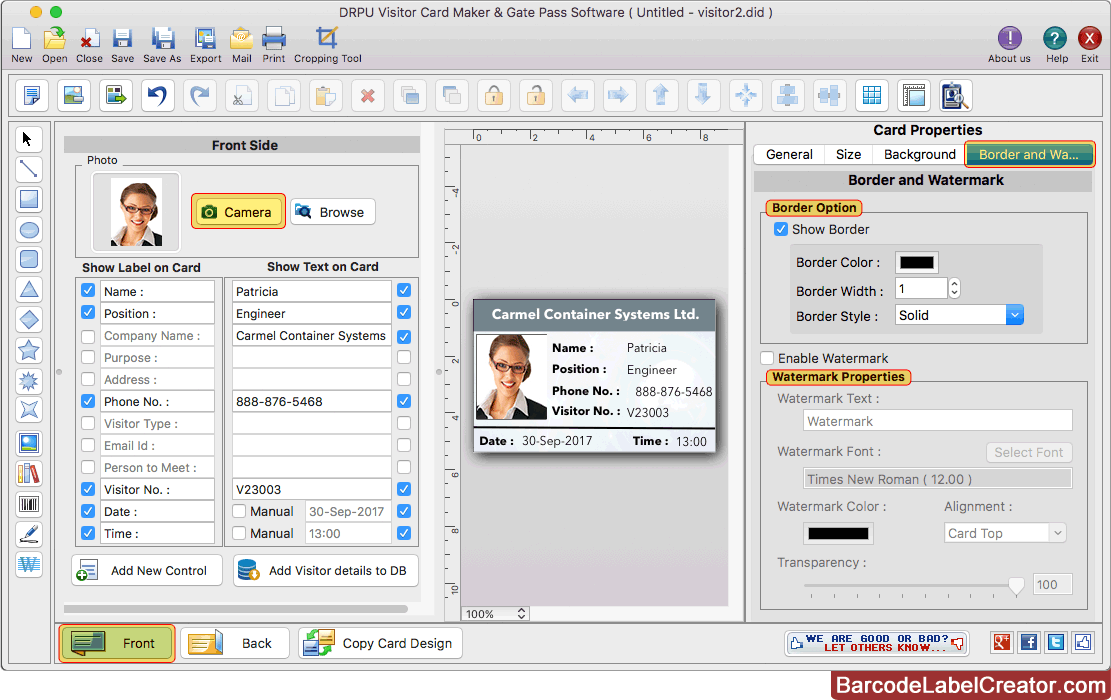This screenshot has width=1111, height=700.
Task: Switch to the Size tab
Action: point(848,154)
